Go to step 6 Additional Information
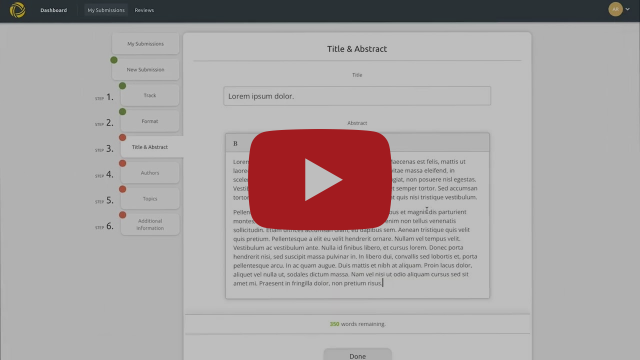The height and width of the screenshot is (360, 640). [x=150, y=224]
